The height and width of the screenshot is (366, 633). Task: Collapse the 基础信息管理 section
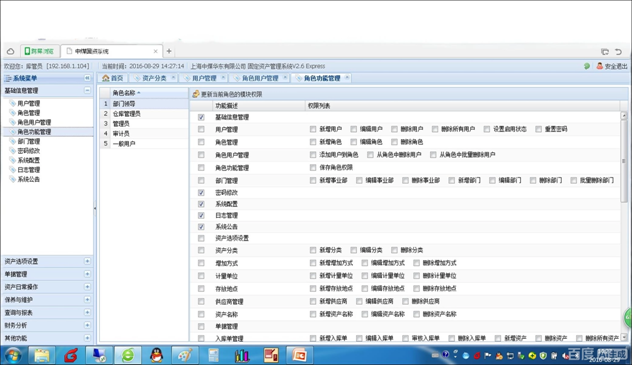click(87, 90)
